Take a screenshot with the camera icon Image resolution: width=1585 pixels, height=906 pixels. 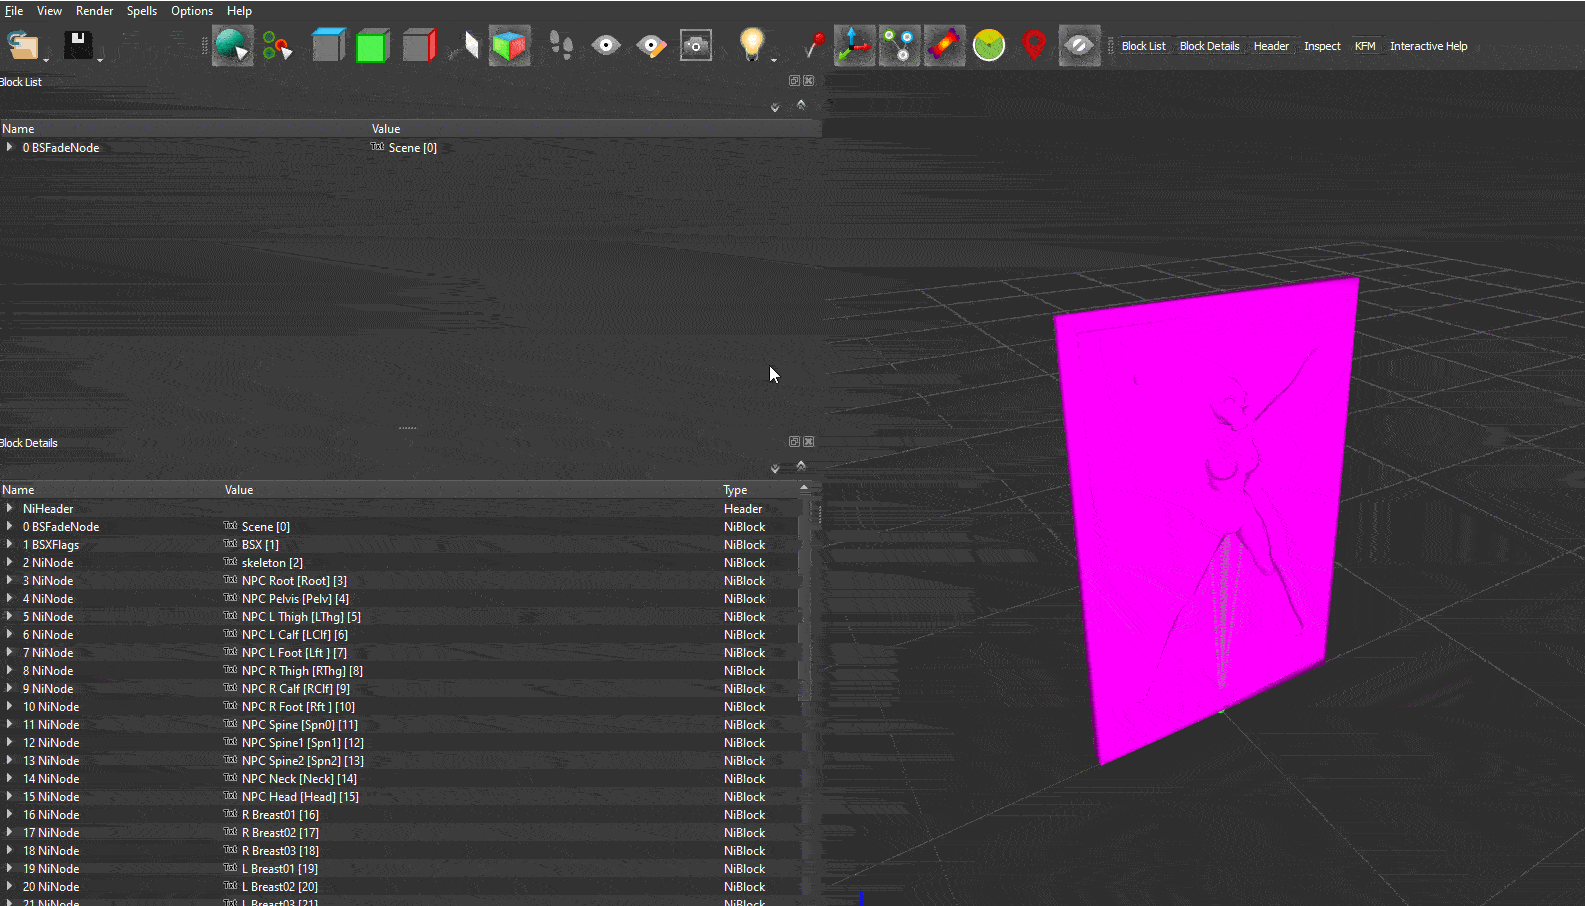coord(696,46)
